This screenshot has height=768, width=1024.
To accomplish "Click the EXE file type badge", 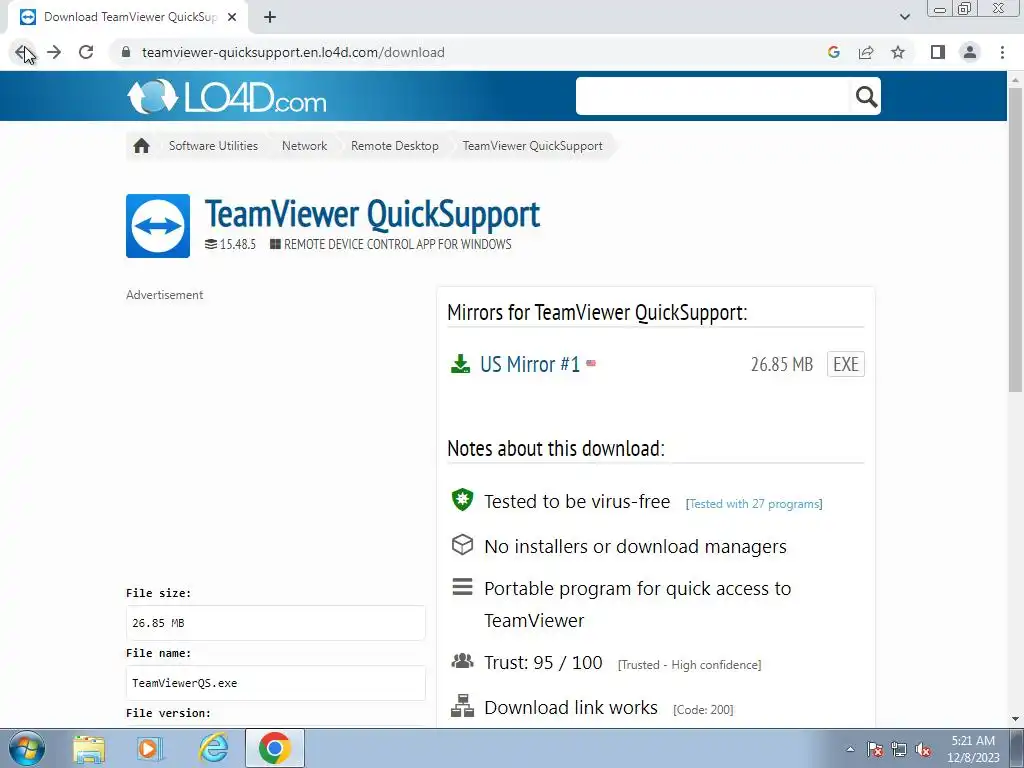I will click(846, 364).
